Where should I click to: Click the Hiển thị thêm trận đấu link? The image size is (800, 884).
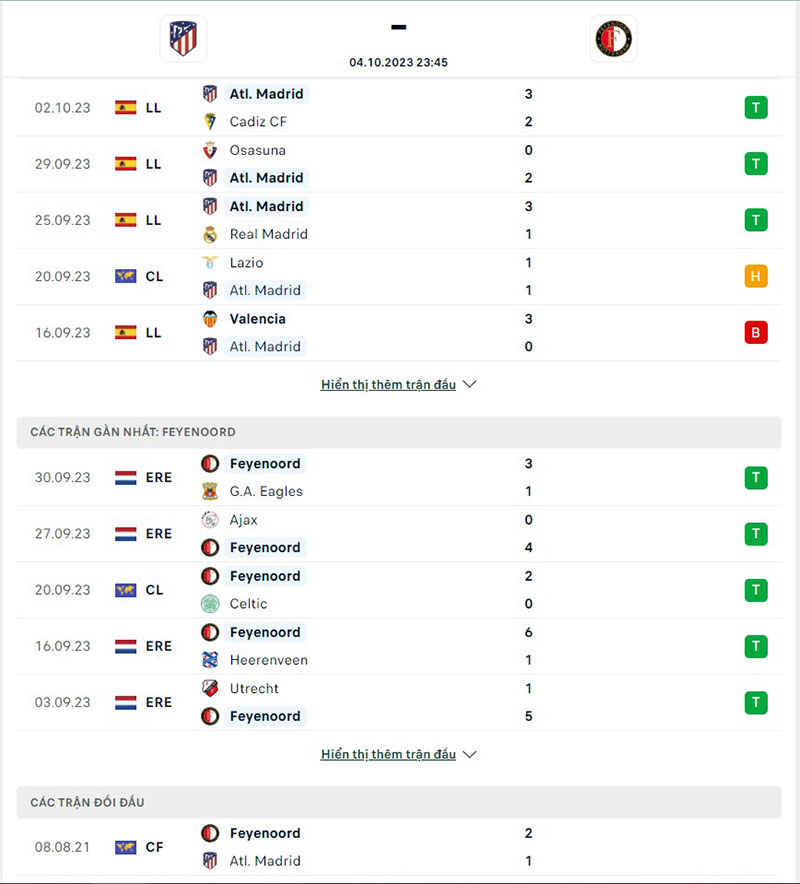click(388, 384)
